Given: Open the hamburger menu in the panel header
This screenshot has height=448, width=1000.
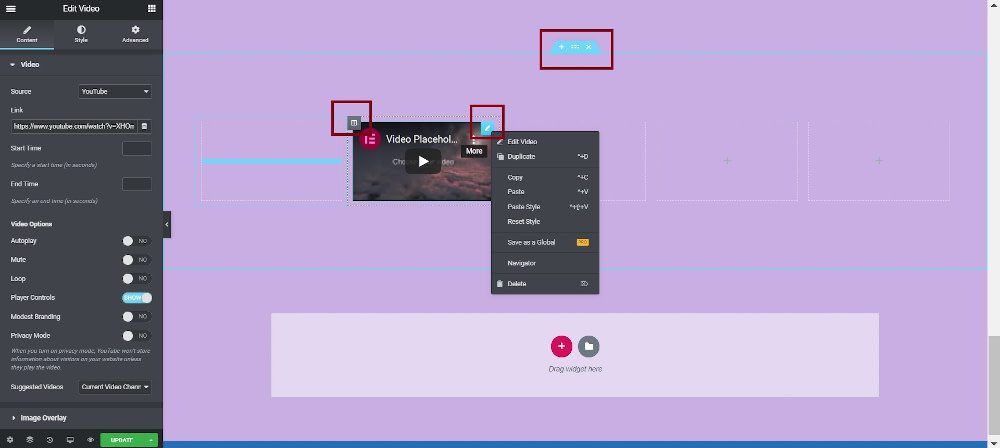Looking at the screenshot, I should click(x=10, y=8).
